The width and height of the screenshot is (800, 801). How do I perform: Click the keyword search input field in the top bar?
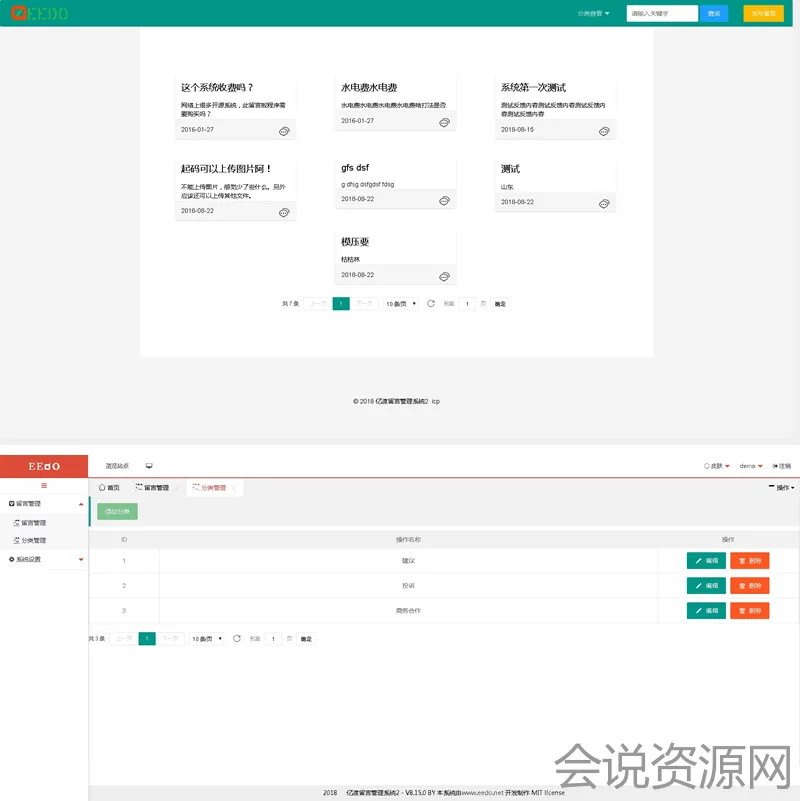pyautogui.click(x=662, y=14)
